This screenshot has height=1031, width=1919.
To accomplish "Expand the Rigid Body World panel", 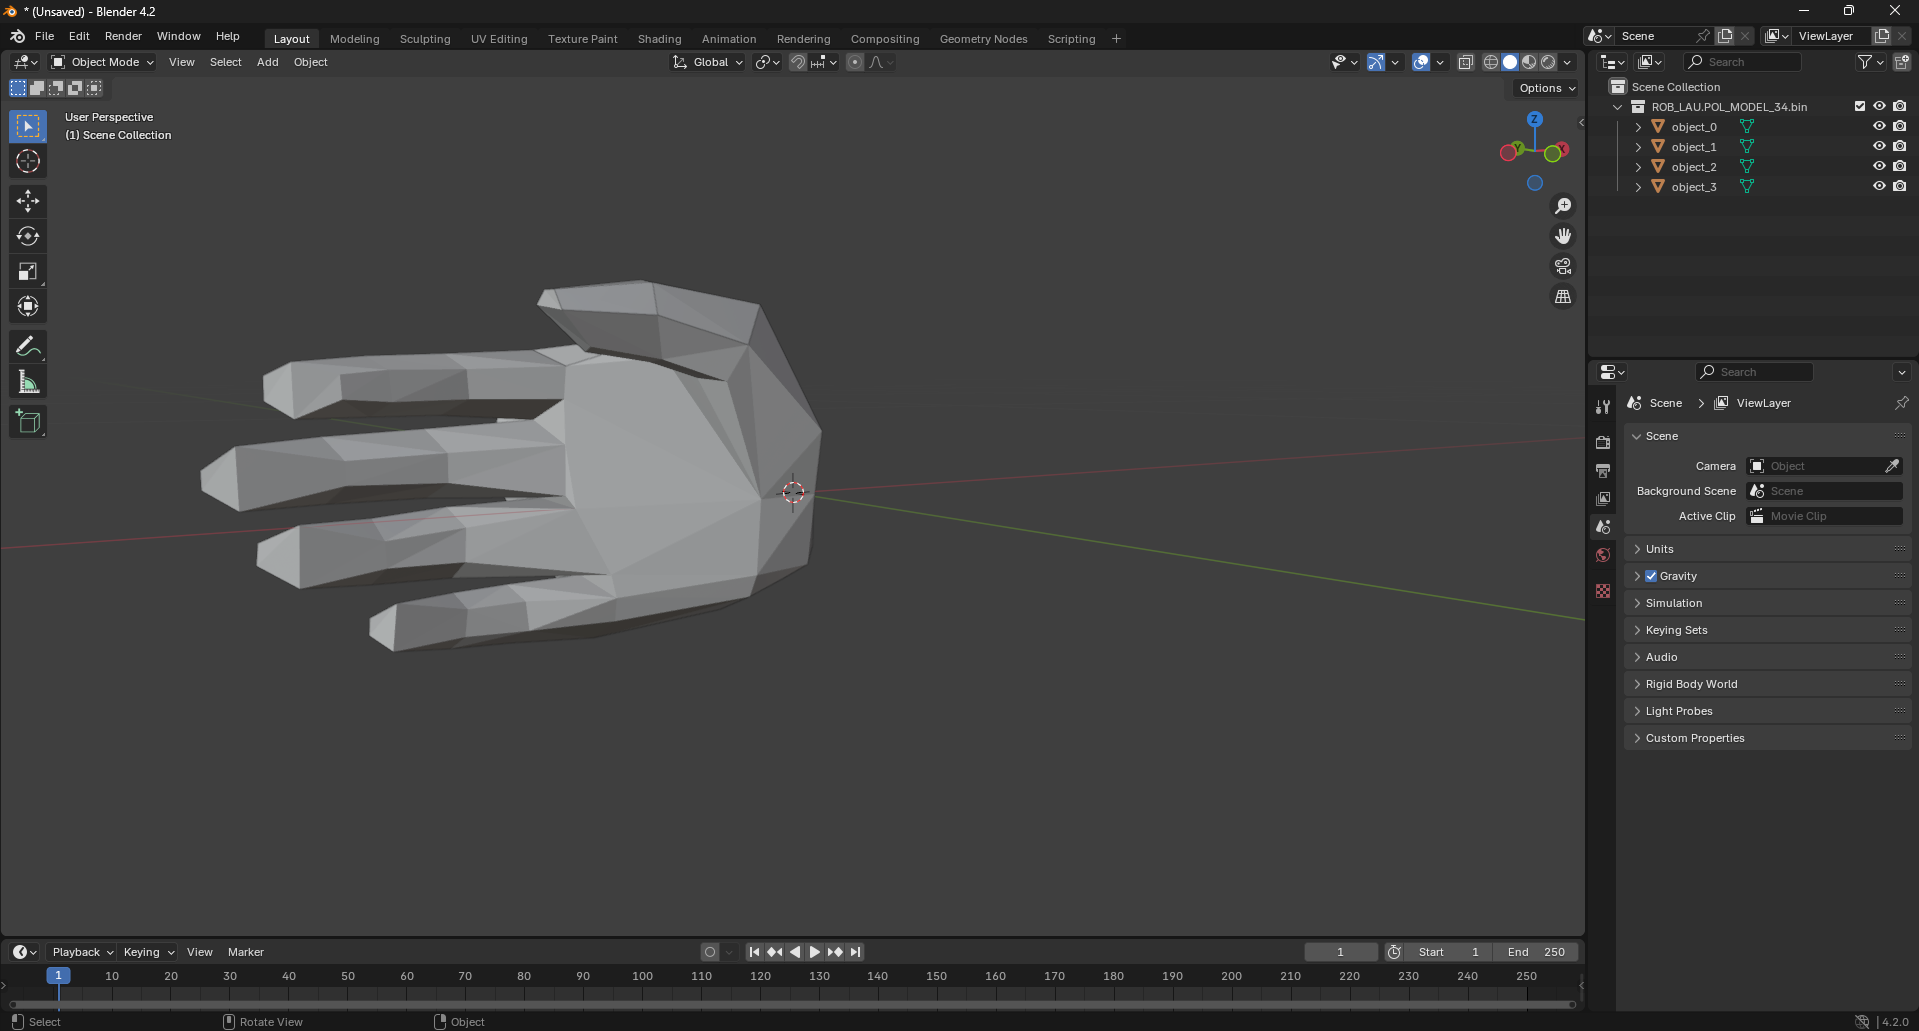I will coord(1767,684).
